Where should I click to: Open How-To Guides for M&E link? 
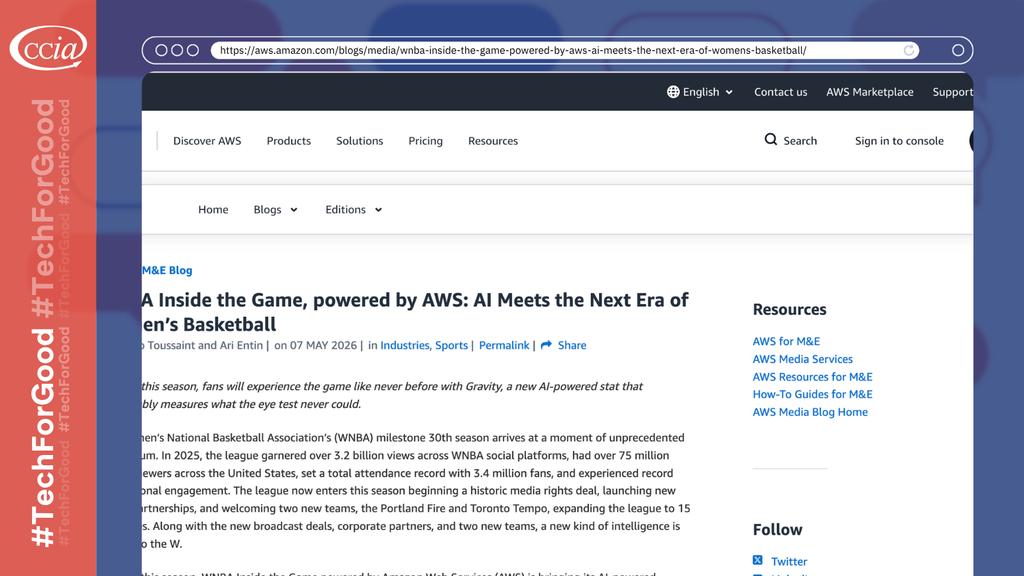812,394
